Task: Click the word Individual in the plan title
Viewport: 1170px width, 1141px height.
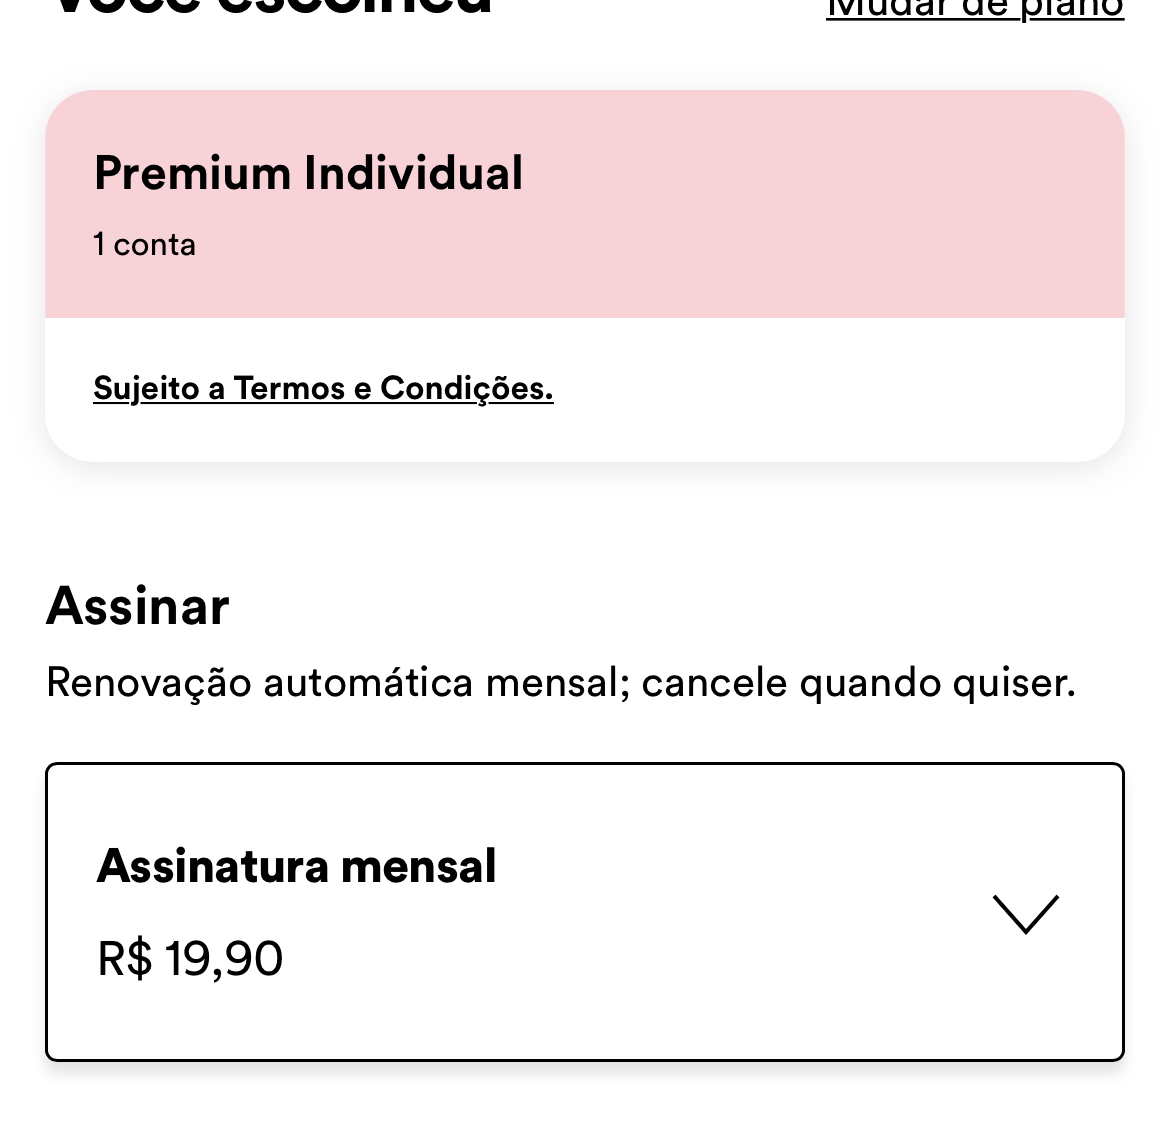Action: (414, 173)
